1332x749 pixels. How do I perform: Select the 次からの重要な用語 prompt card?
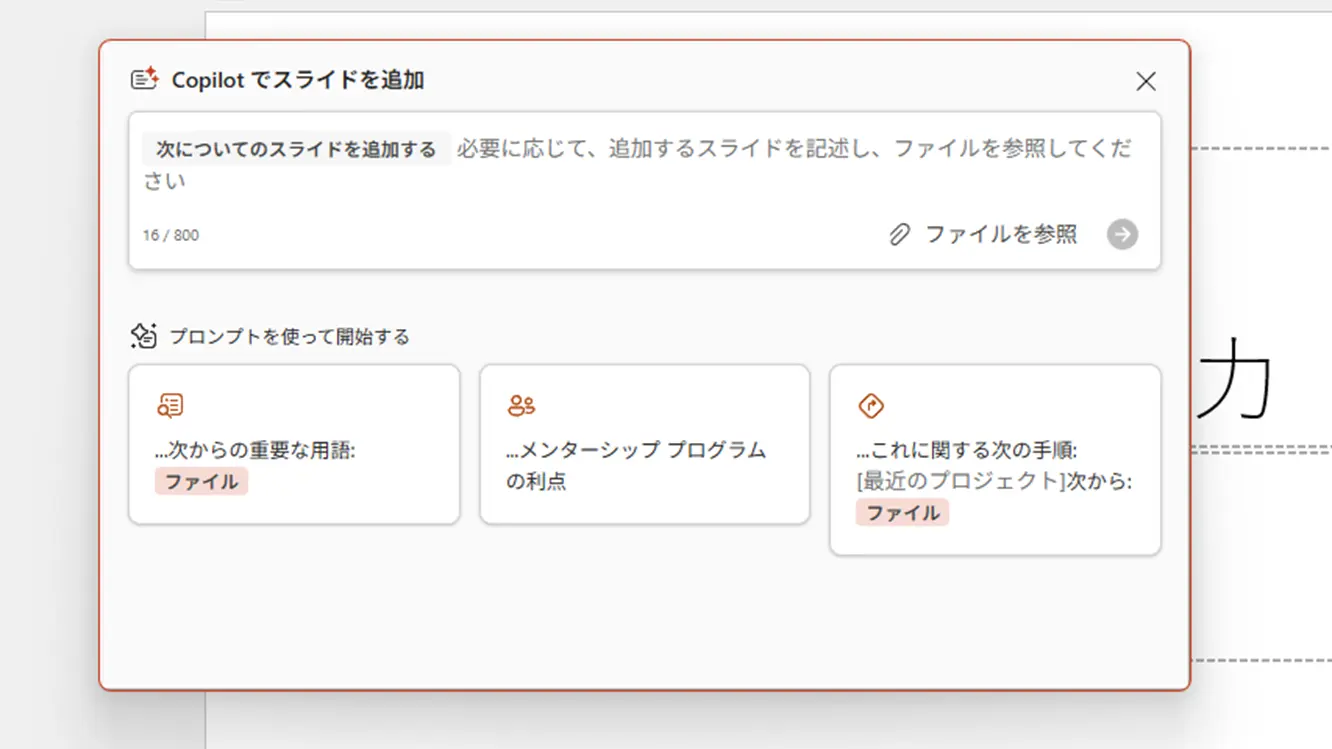tap(294, 444)
